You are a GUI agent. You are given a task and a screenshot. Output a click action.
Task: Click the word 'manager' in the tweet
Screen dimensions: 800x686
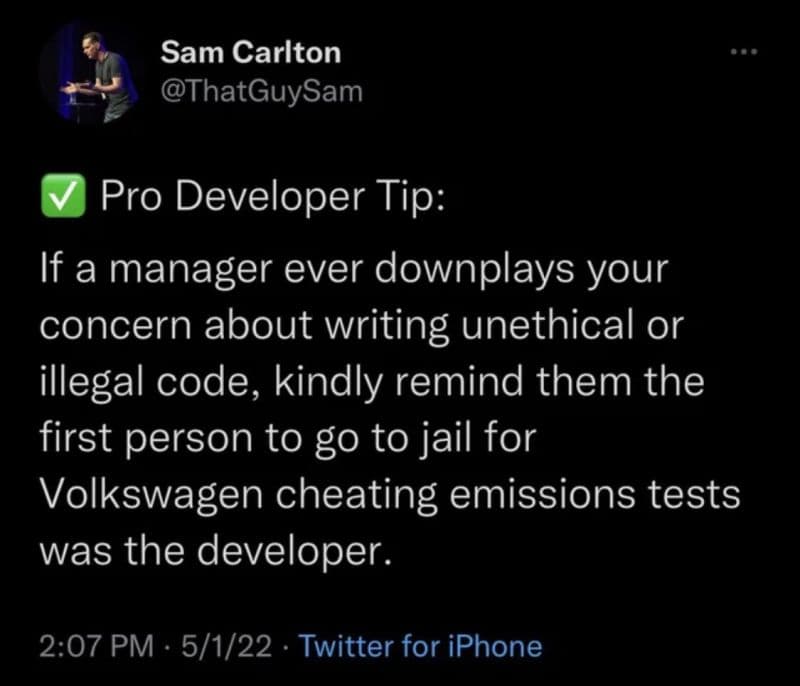[190, 270]
